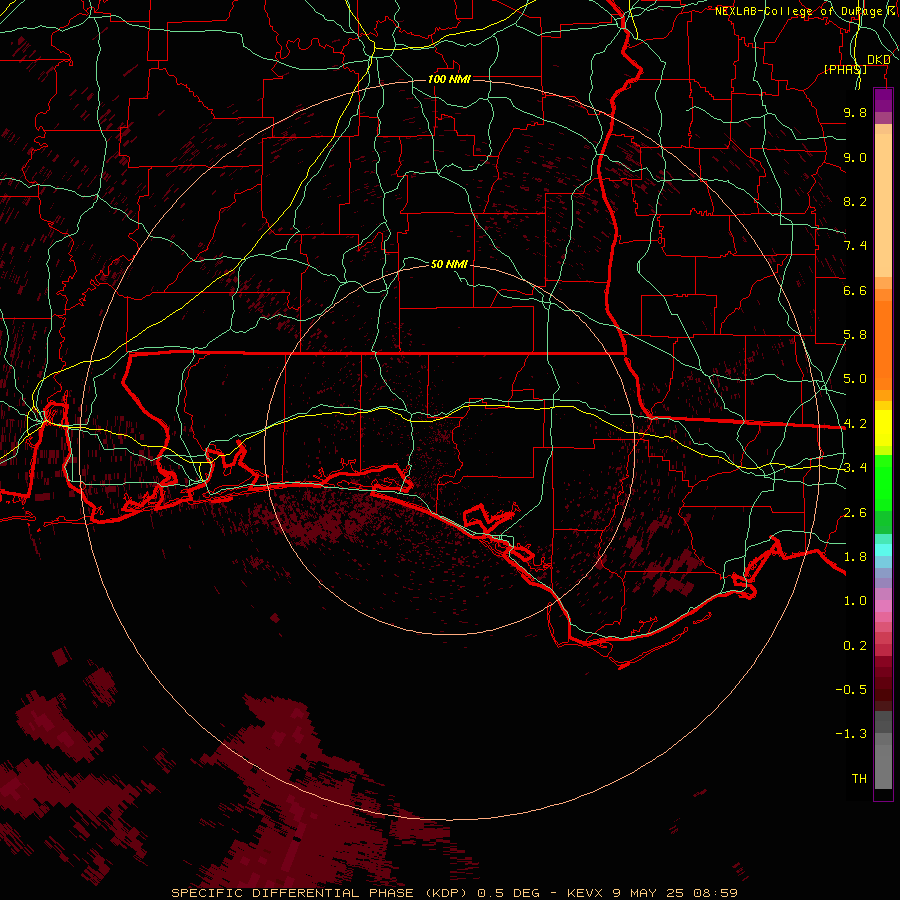Click the 8.2 value on the color scale
The width and height of the screenshot is (900, 900).
tap(855, 201)
